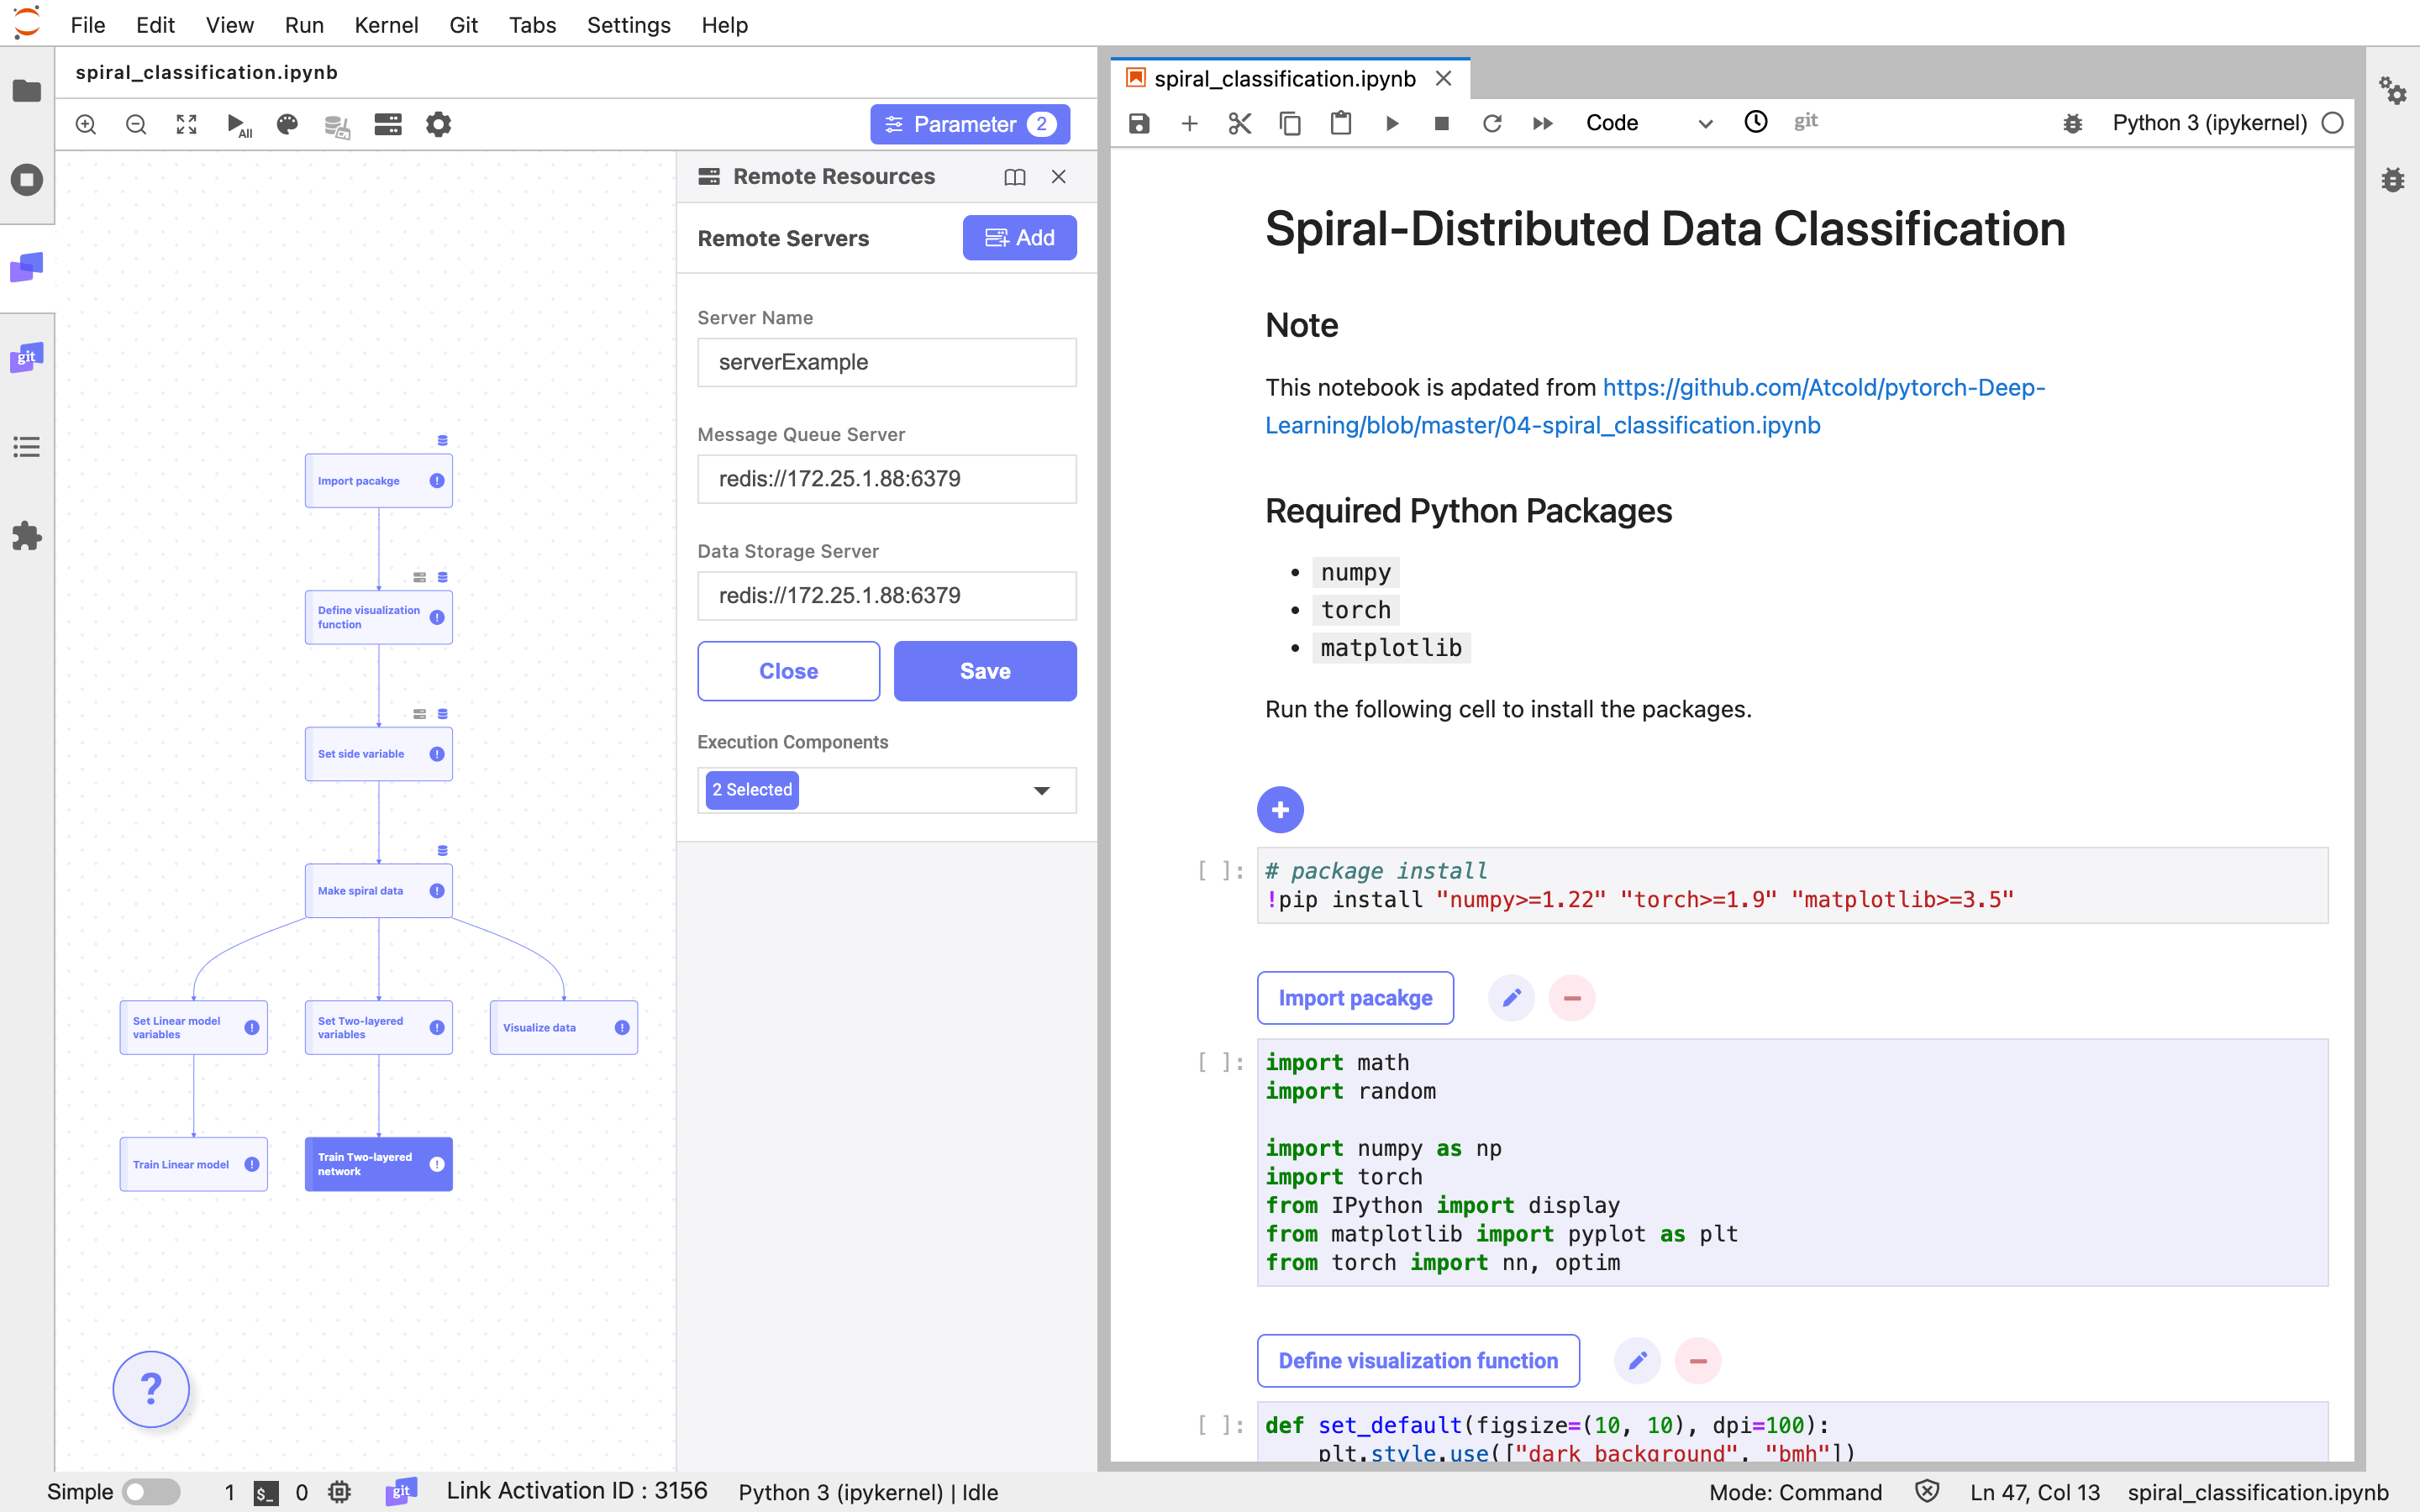
Task: Click the pencil edit icon beside Import pacakge
Action: click(1511, 998)
